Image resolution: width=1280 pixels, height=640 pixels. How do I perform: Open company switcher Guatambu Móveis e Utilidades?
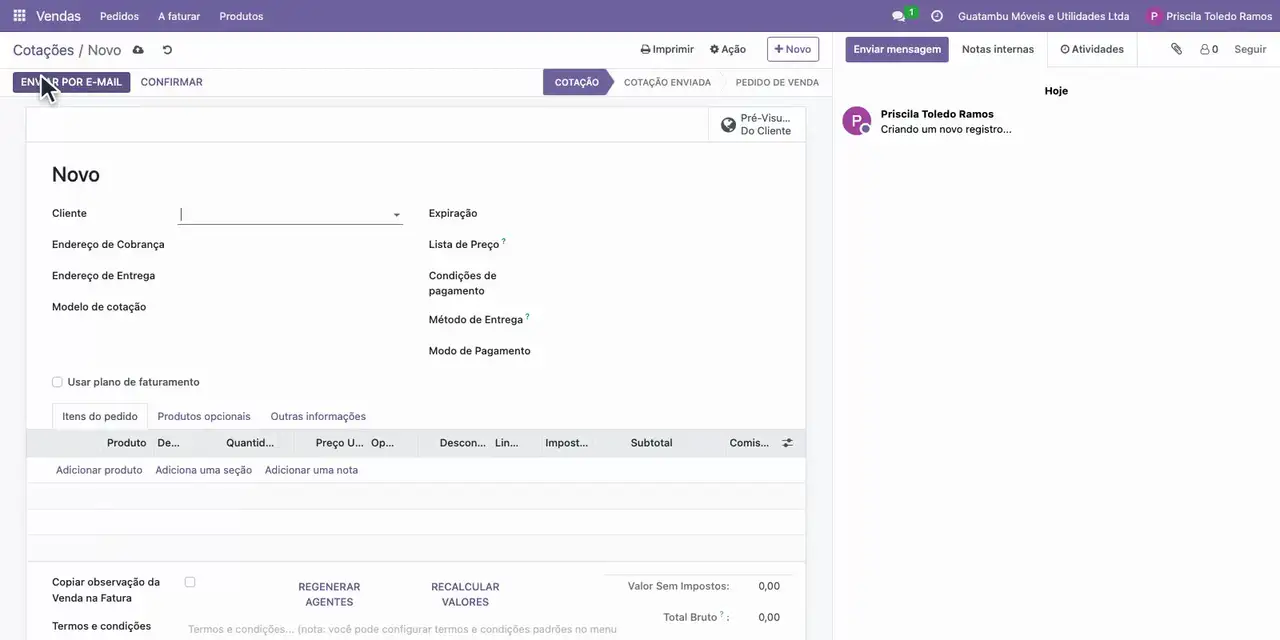pyautogui.click(x=1043, y=16)
